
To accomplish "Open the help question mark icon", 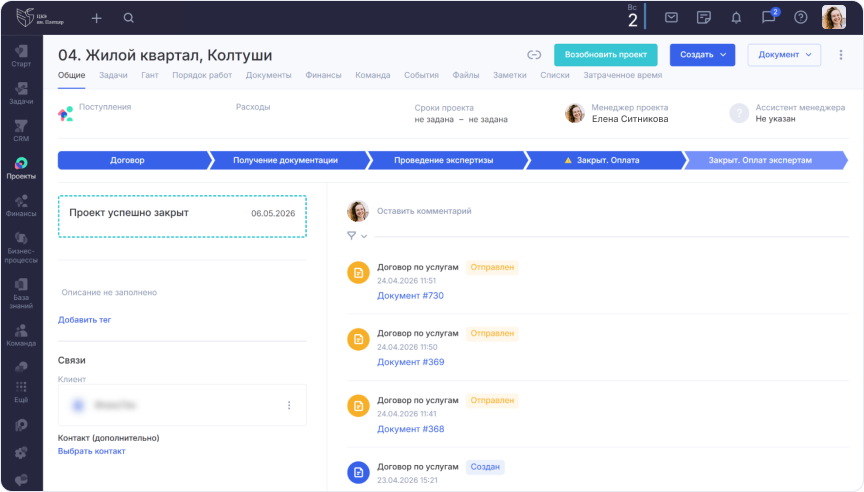I will [x=801, y=18].
